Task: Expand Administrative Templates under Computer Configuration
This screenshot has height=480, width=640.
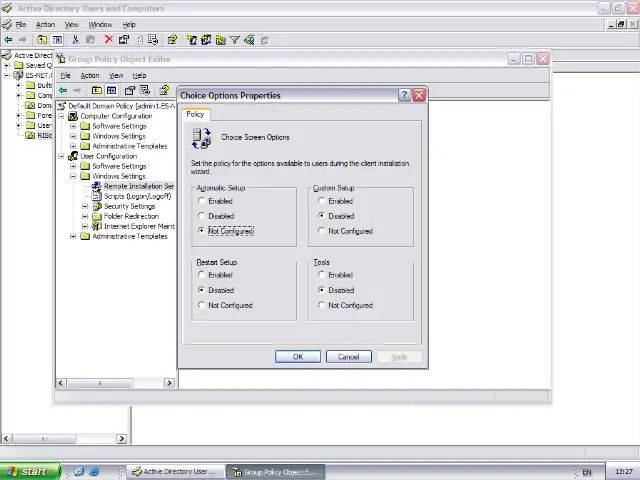Action: pyautogui.click(x=73, y=146)
